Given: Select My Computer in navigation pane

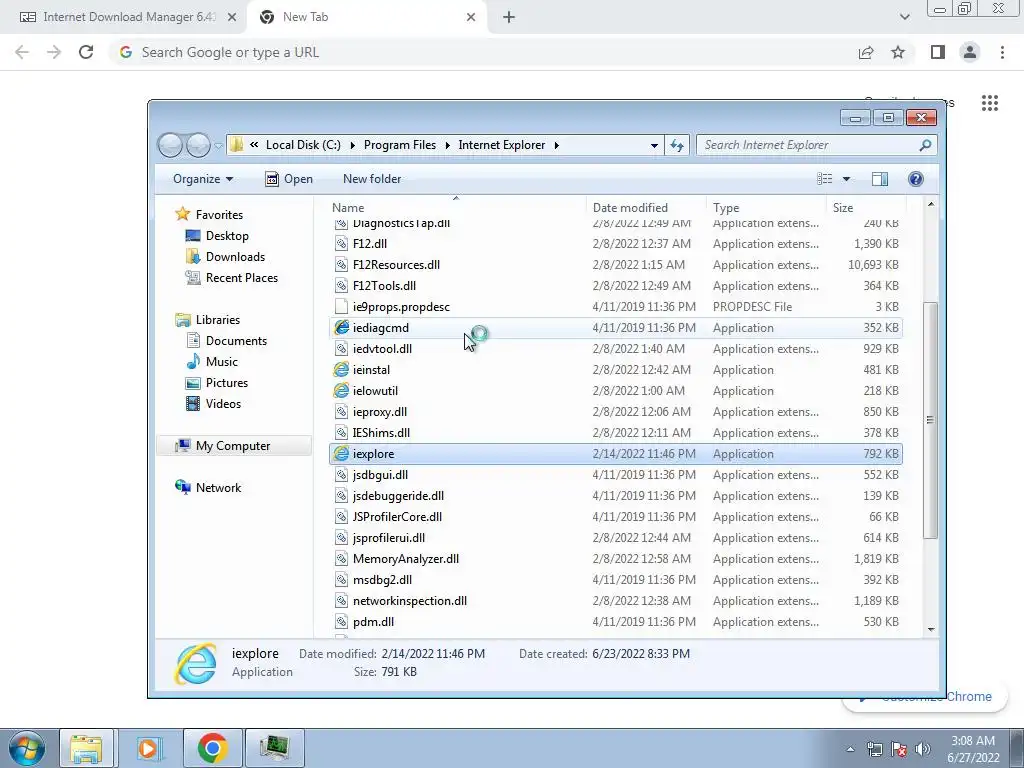Looking at the screenshot, I should point(233,446).
